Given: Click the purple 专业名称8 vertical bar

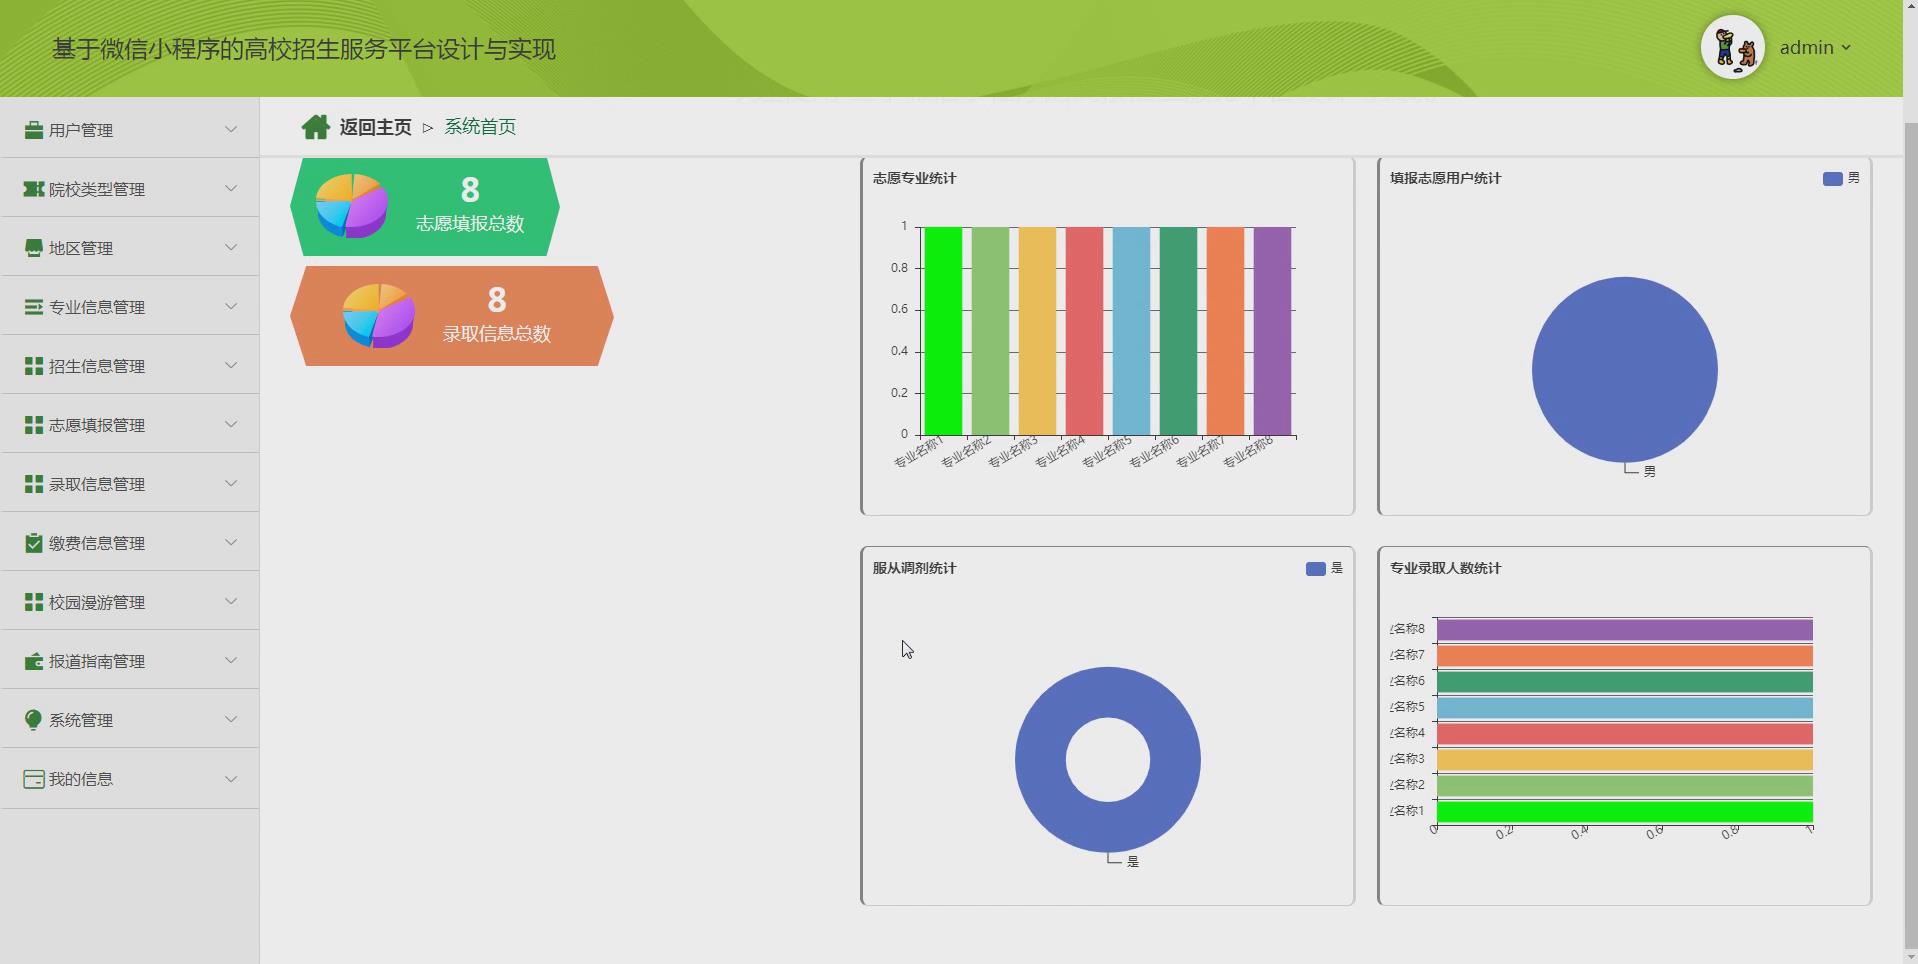Looking at the screenshot, I should pyautogui.click(x=1272, y=331).
